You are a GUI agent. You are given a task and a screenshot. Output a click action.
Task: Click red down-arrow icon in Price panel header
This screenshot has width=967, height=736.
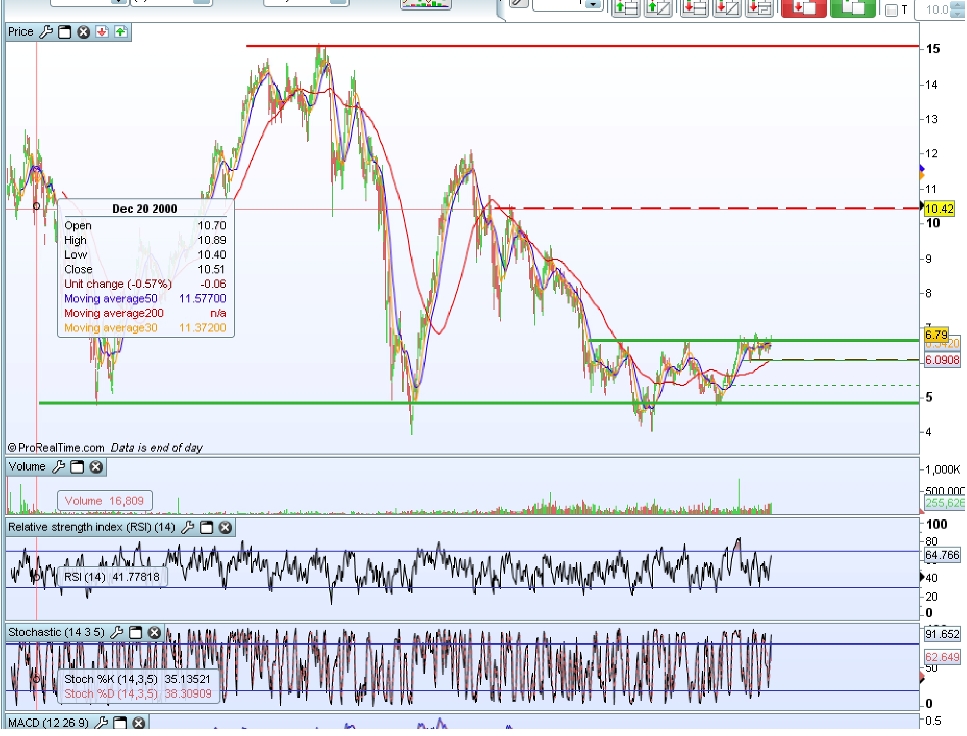point(102,32)
